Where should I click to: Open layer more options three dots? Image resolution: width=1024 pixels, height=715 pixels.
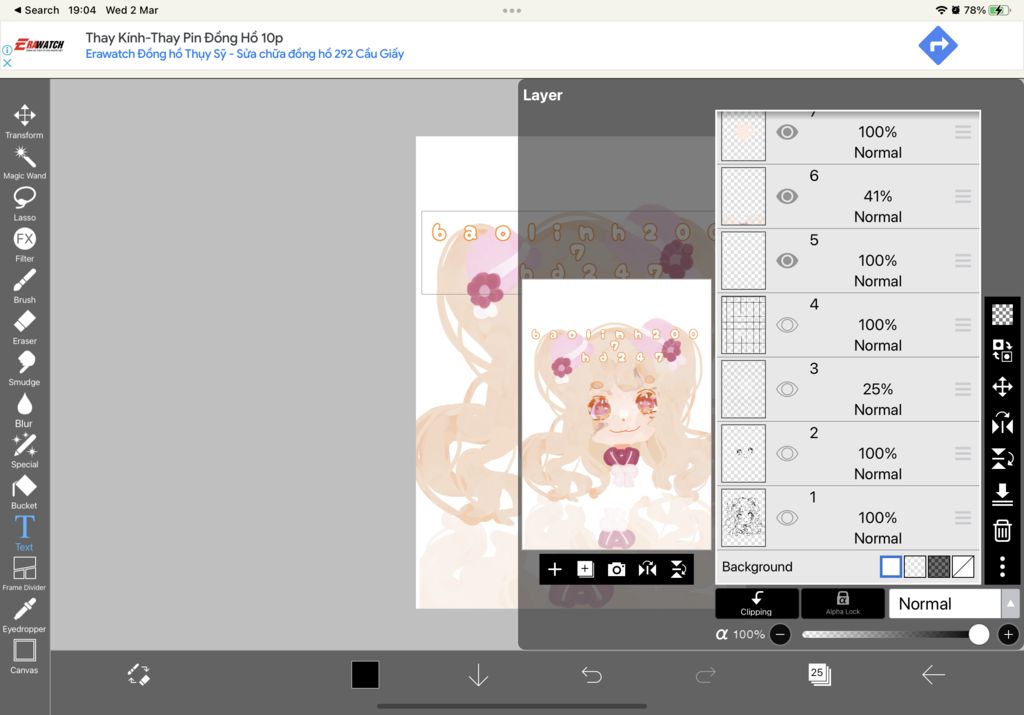[1002, 566]
